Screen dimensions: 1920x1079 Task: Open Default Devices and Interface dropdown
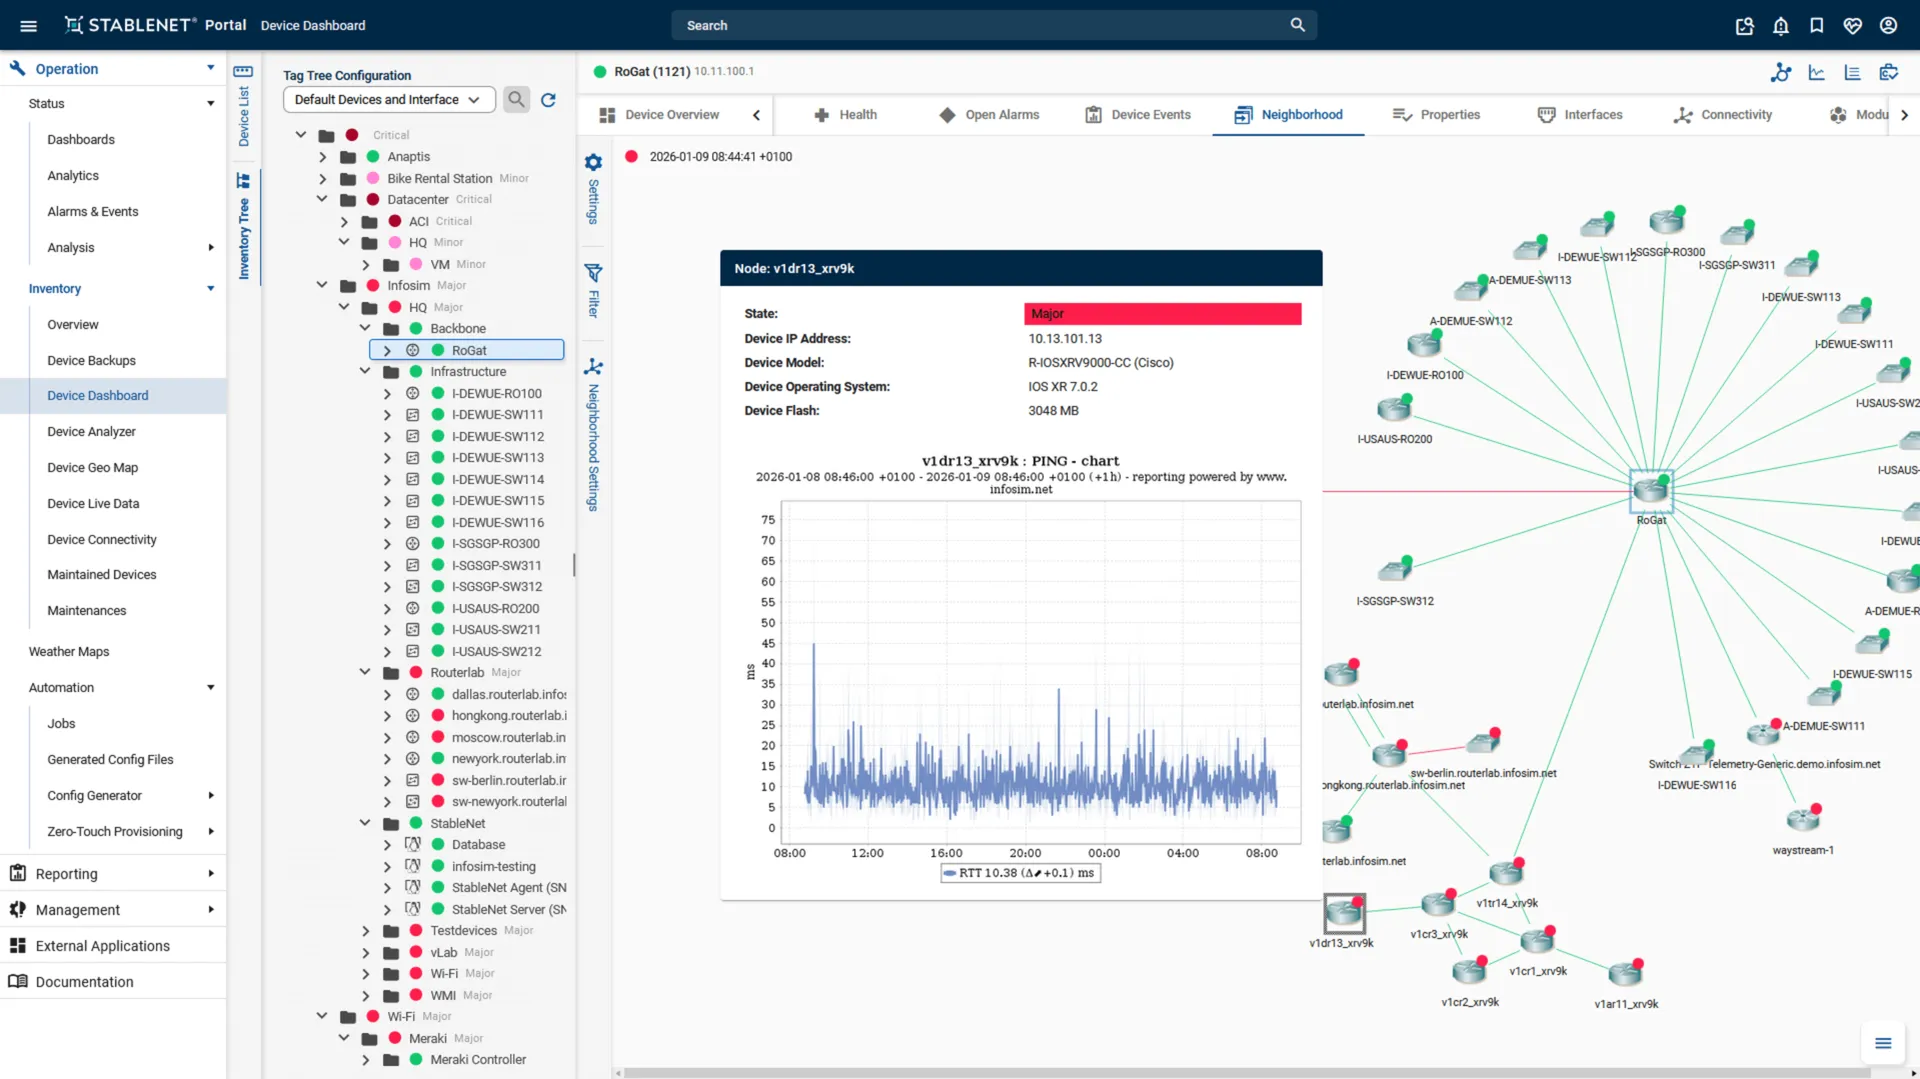point(389,99)
